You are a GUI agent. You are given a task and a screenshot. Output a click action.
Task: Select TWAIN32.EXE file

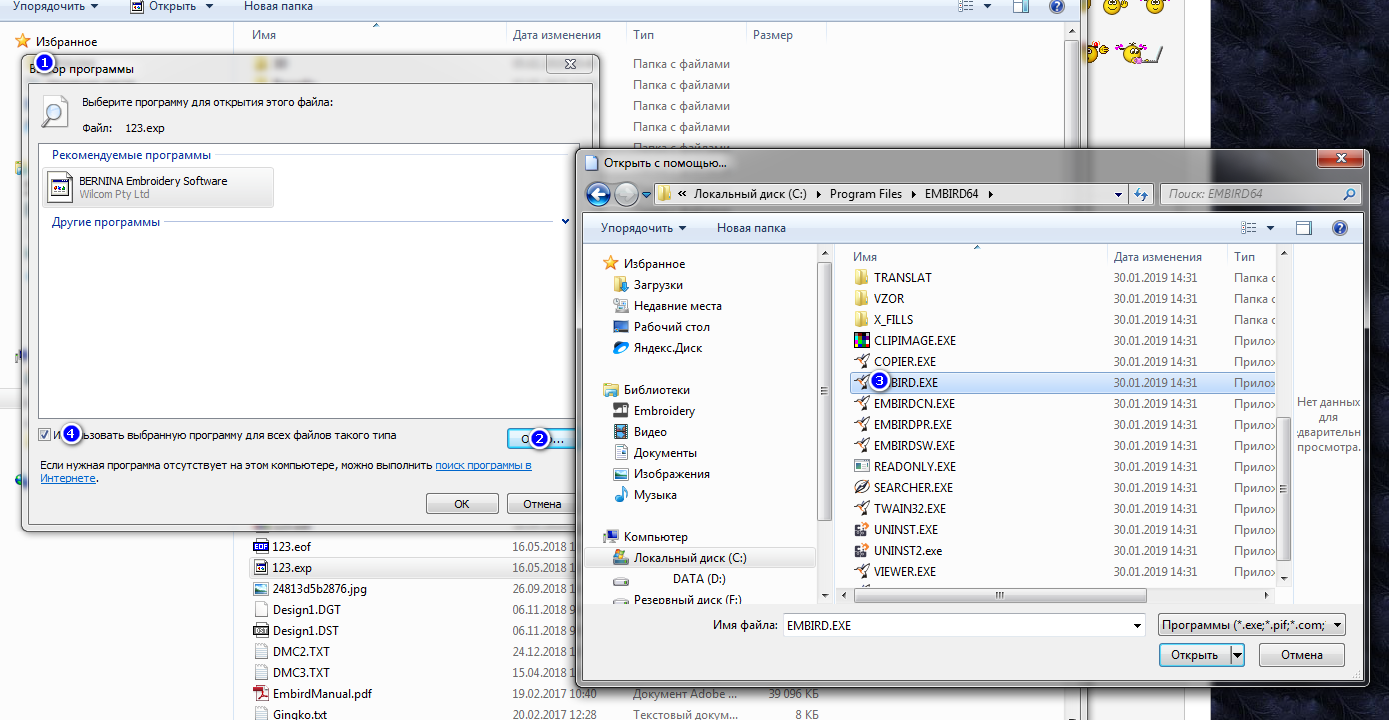pos(909,509)
